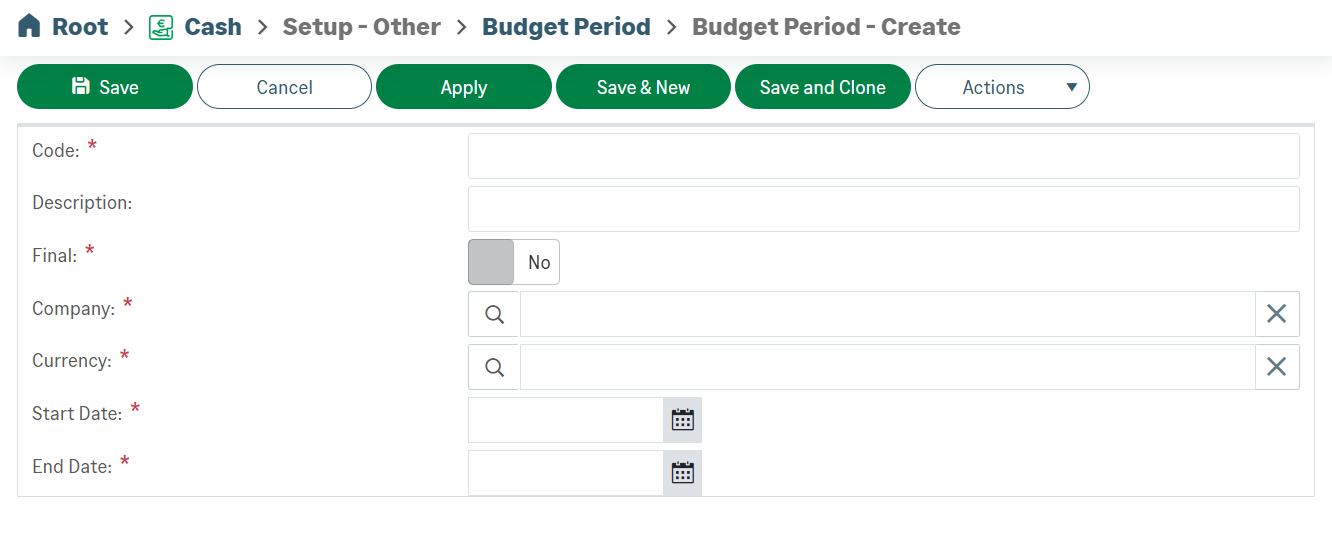This screenshot has height=535, width=1332.
Task: Cancel the budget period creation
Action: (x=284, y=87)
